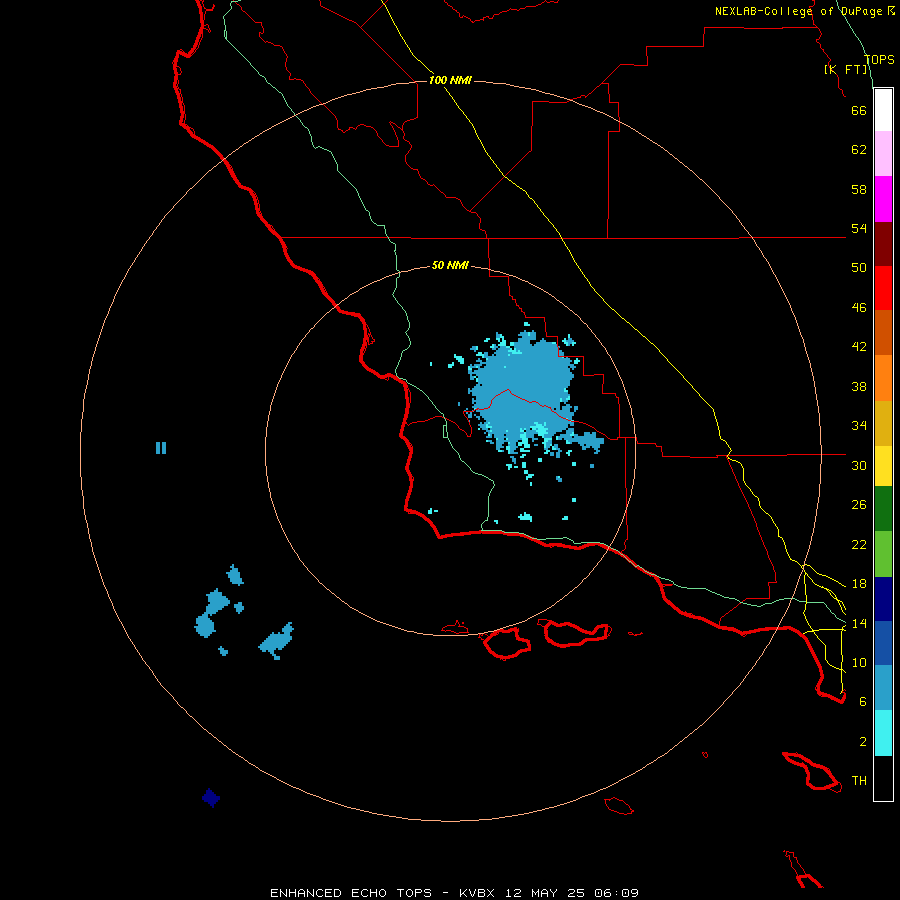
Task: Click the "10" legend value
Action: coord(859,662)
